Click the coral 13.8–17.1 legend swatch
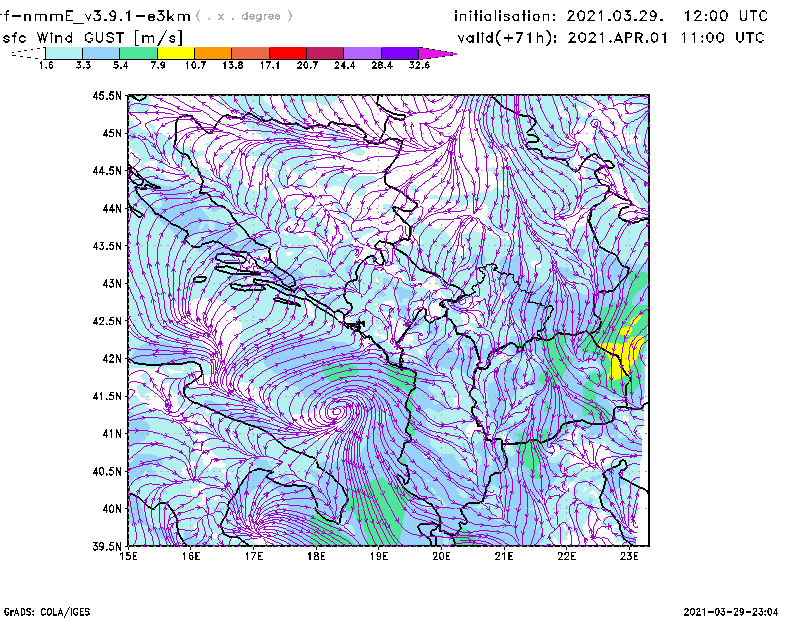The height and width of the screenshot is (618, 800). [x=251, y=53]
